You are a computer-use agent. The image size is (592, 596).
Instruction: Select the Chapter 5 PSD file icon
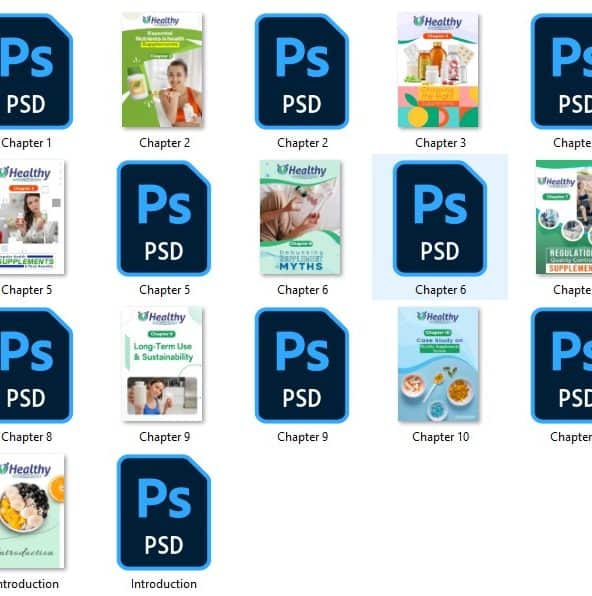click(x=164, y=218)
